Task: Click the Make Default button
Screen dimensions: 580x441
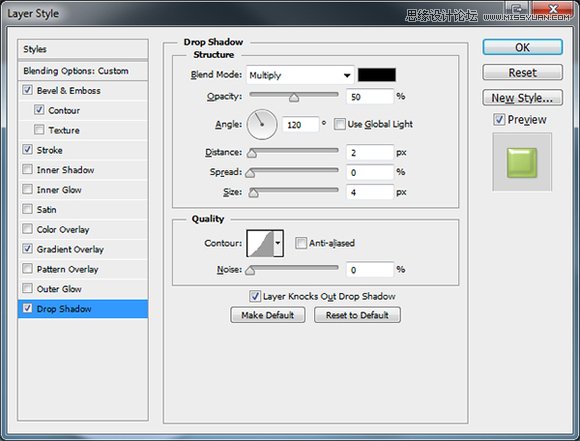Action: tap(267, 315)
